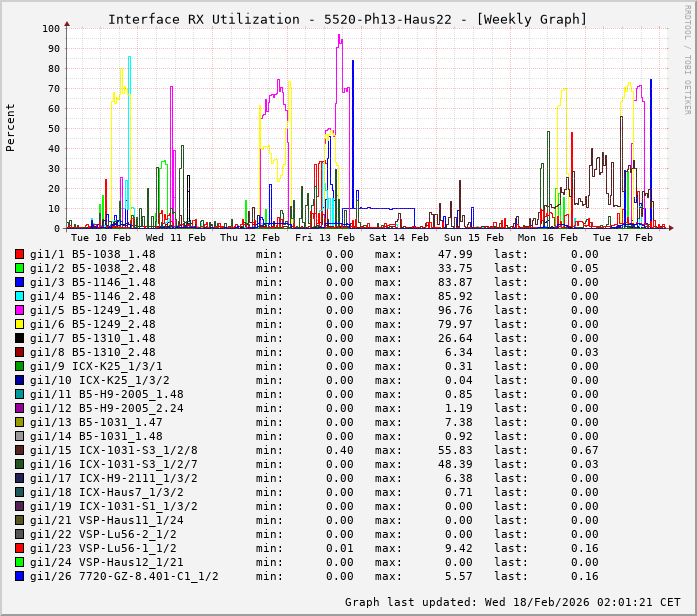The width and height of the screenshot is (697, 616).
Task: Click the Percent y-axis label
Action: [x=11, y=127]
